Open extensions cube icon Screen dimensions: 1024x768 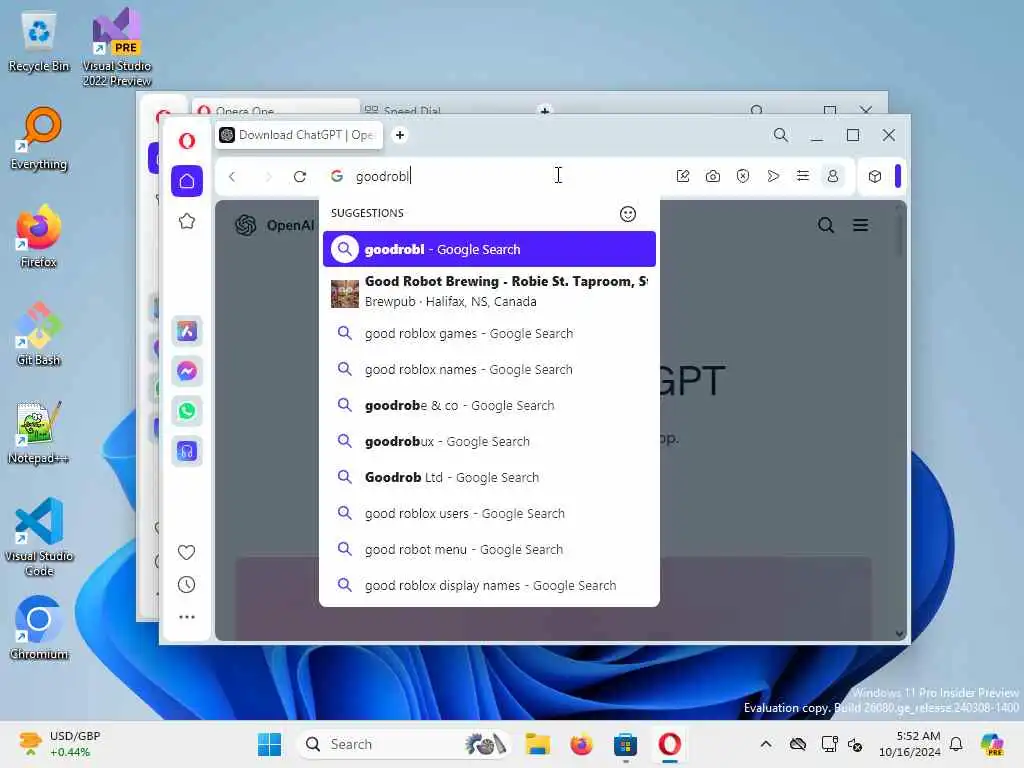(x=875, y=176)
